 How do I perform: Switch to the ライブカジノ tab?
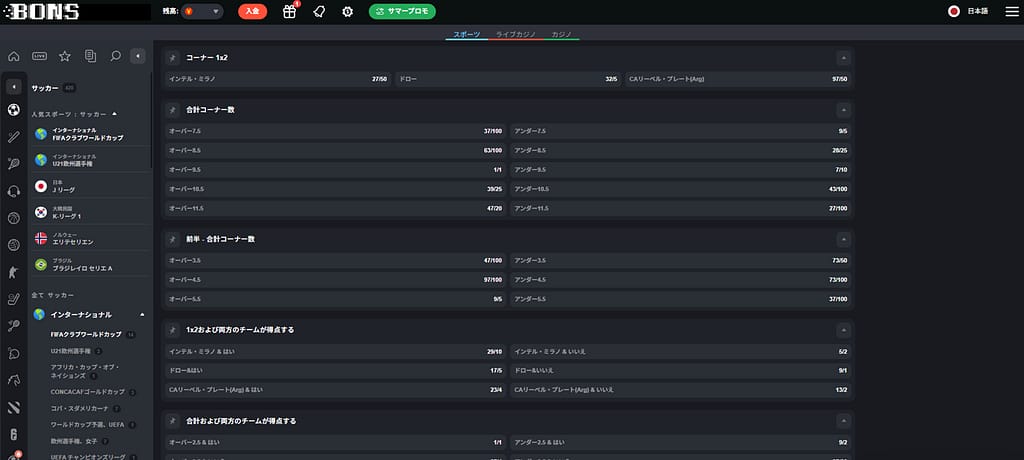516,33
